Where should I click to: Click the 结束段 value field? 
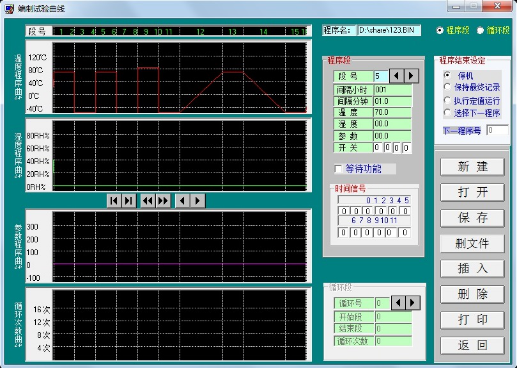coord(393,329)
